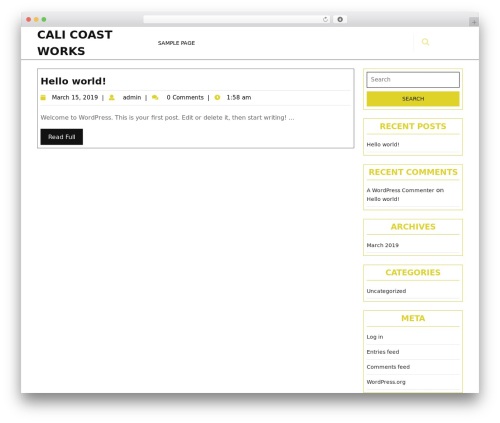Click the 1:58 am post time

tap(239, 97)
